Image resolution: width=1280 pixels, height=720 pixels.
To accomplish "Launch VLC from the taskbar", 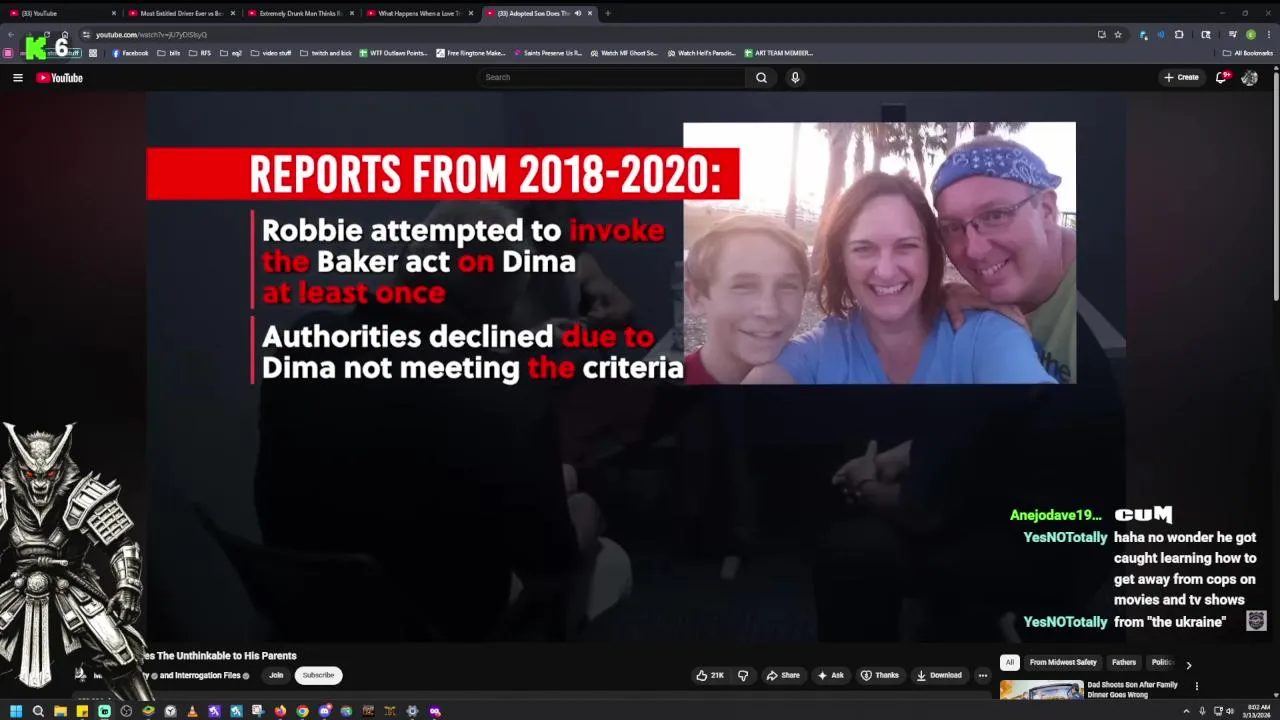I will [192, 711].
